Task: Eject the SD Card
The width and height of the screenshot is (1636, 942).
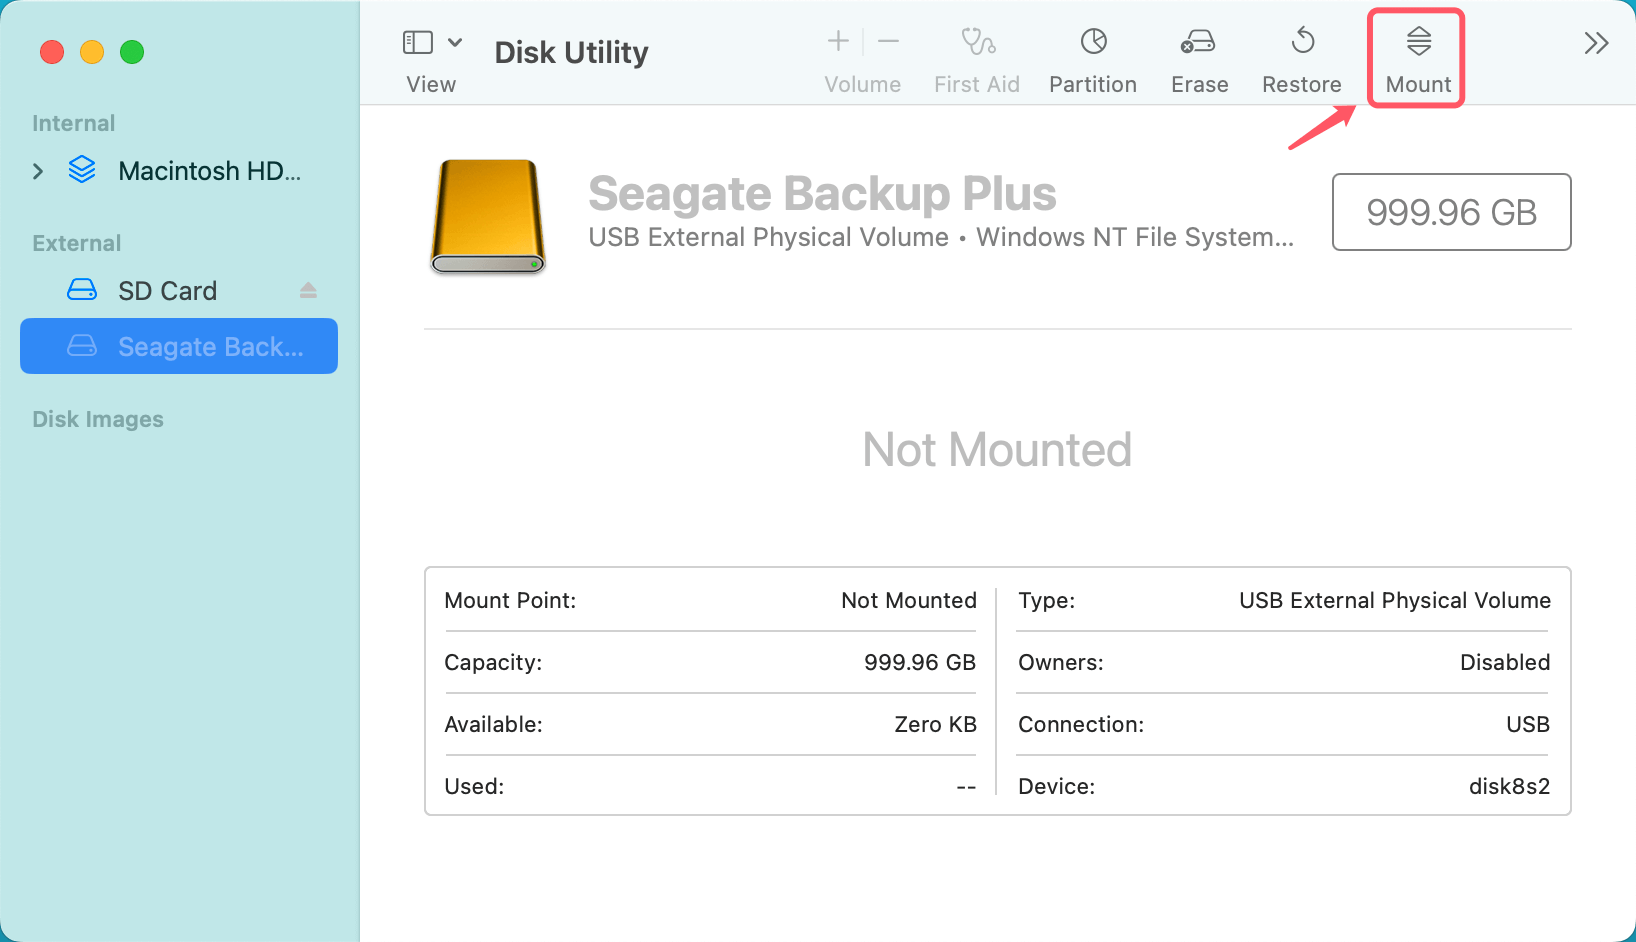Action: click(x=308, y=290)
